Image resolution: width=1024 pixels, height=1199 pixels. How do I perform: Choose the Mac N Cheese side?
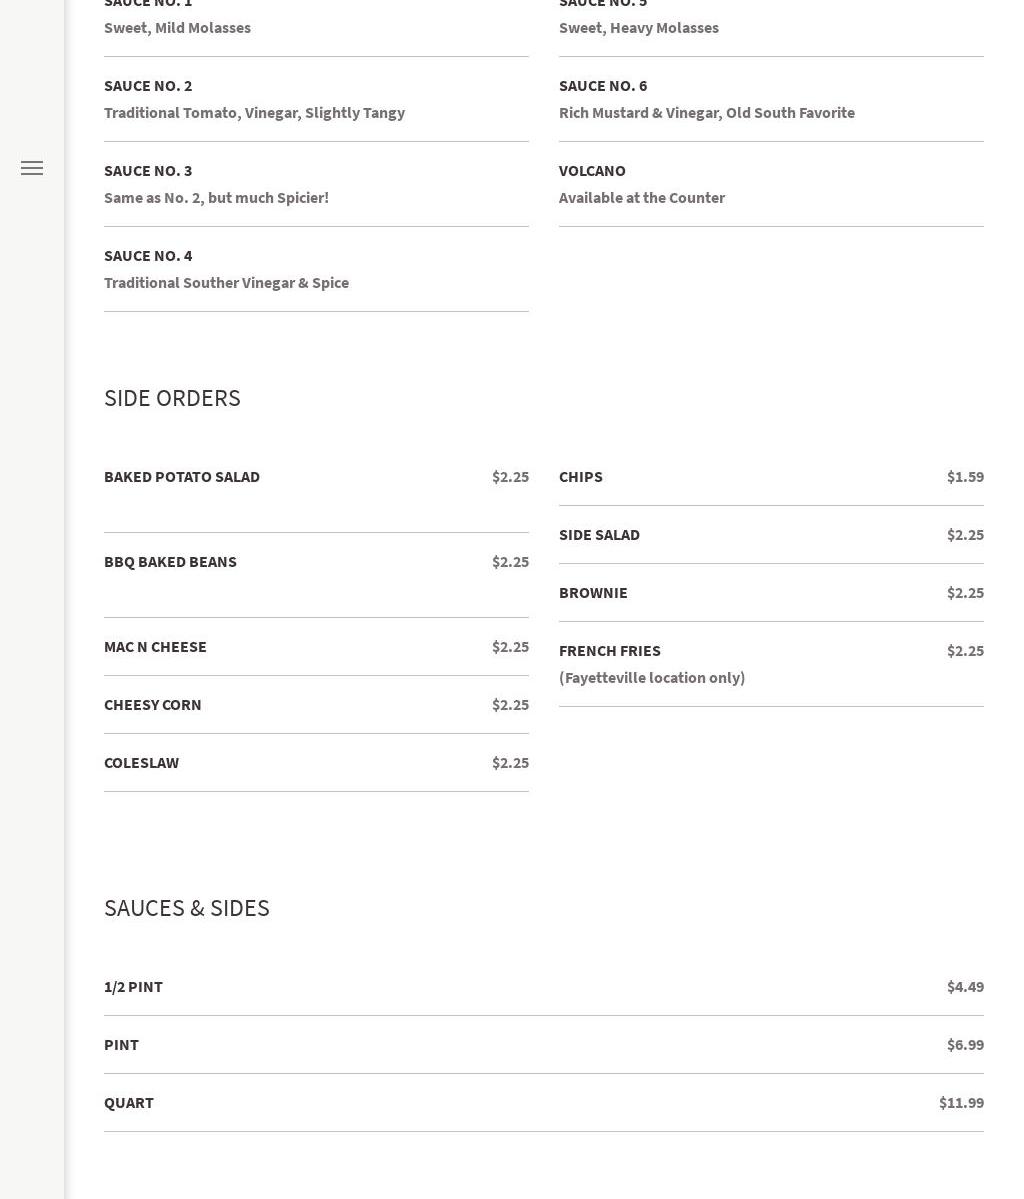(x=155, y=647)
